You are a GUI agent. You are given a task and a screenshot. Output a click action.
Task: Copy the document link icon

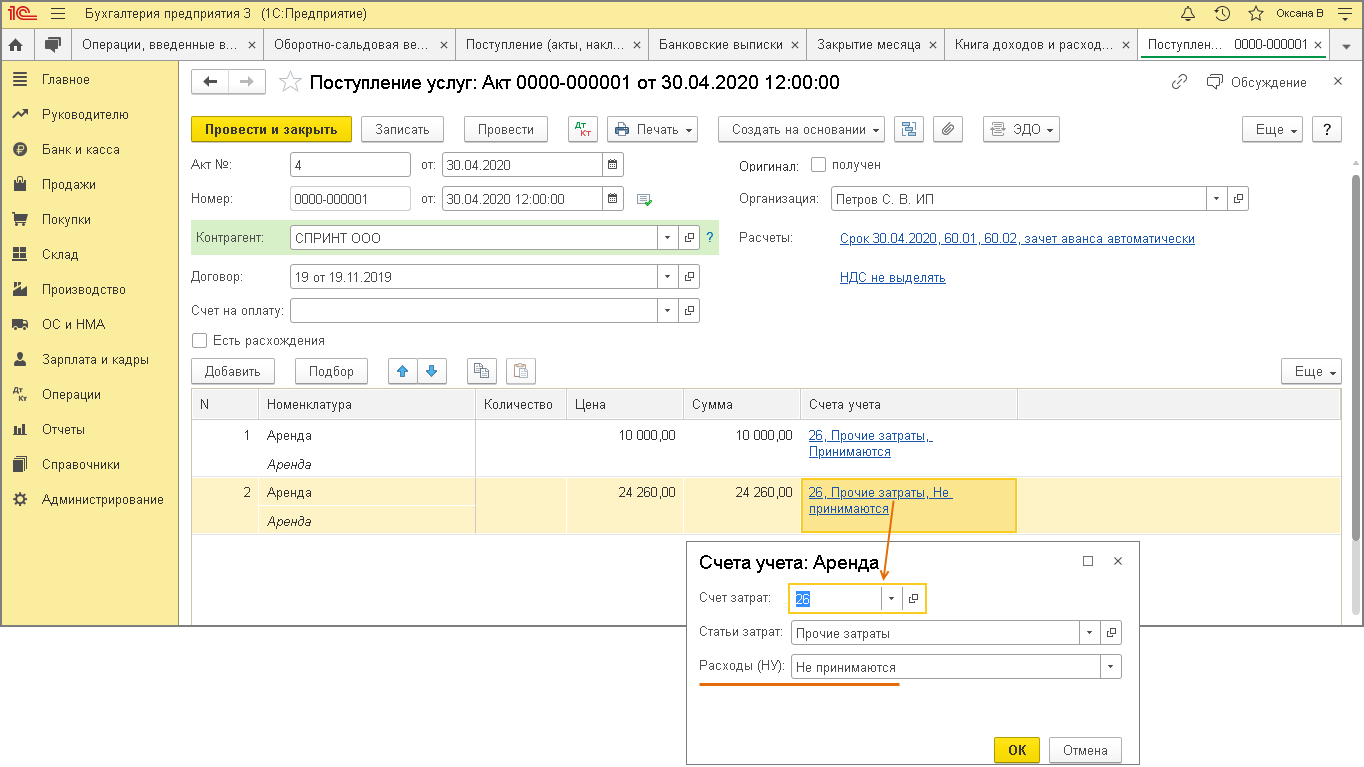tap(1179, 82)
